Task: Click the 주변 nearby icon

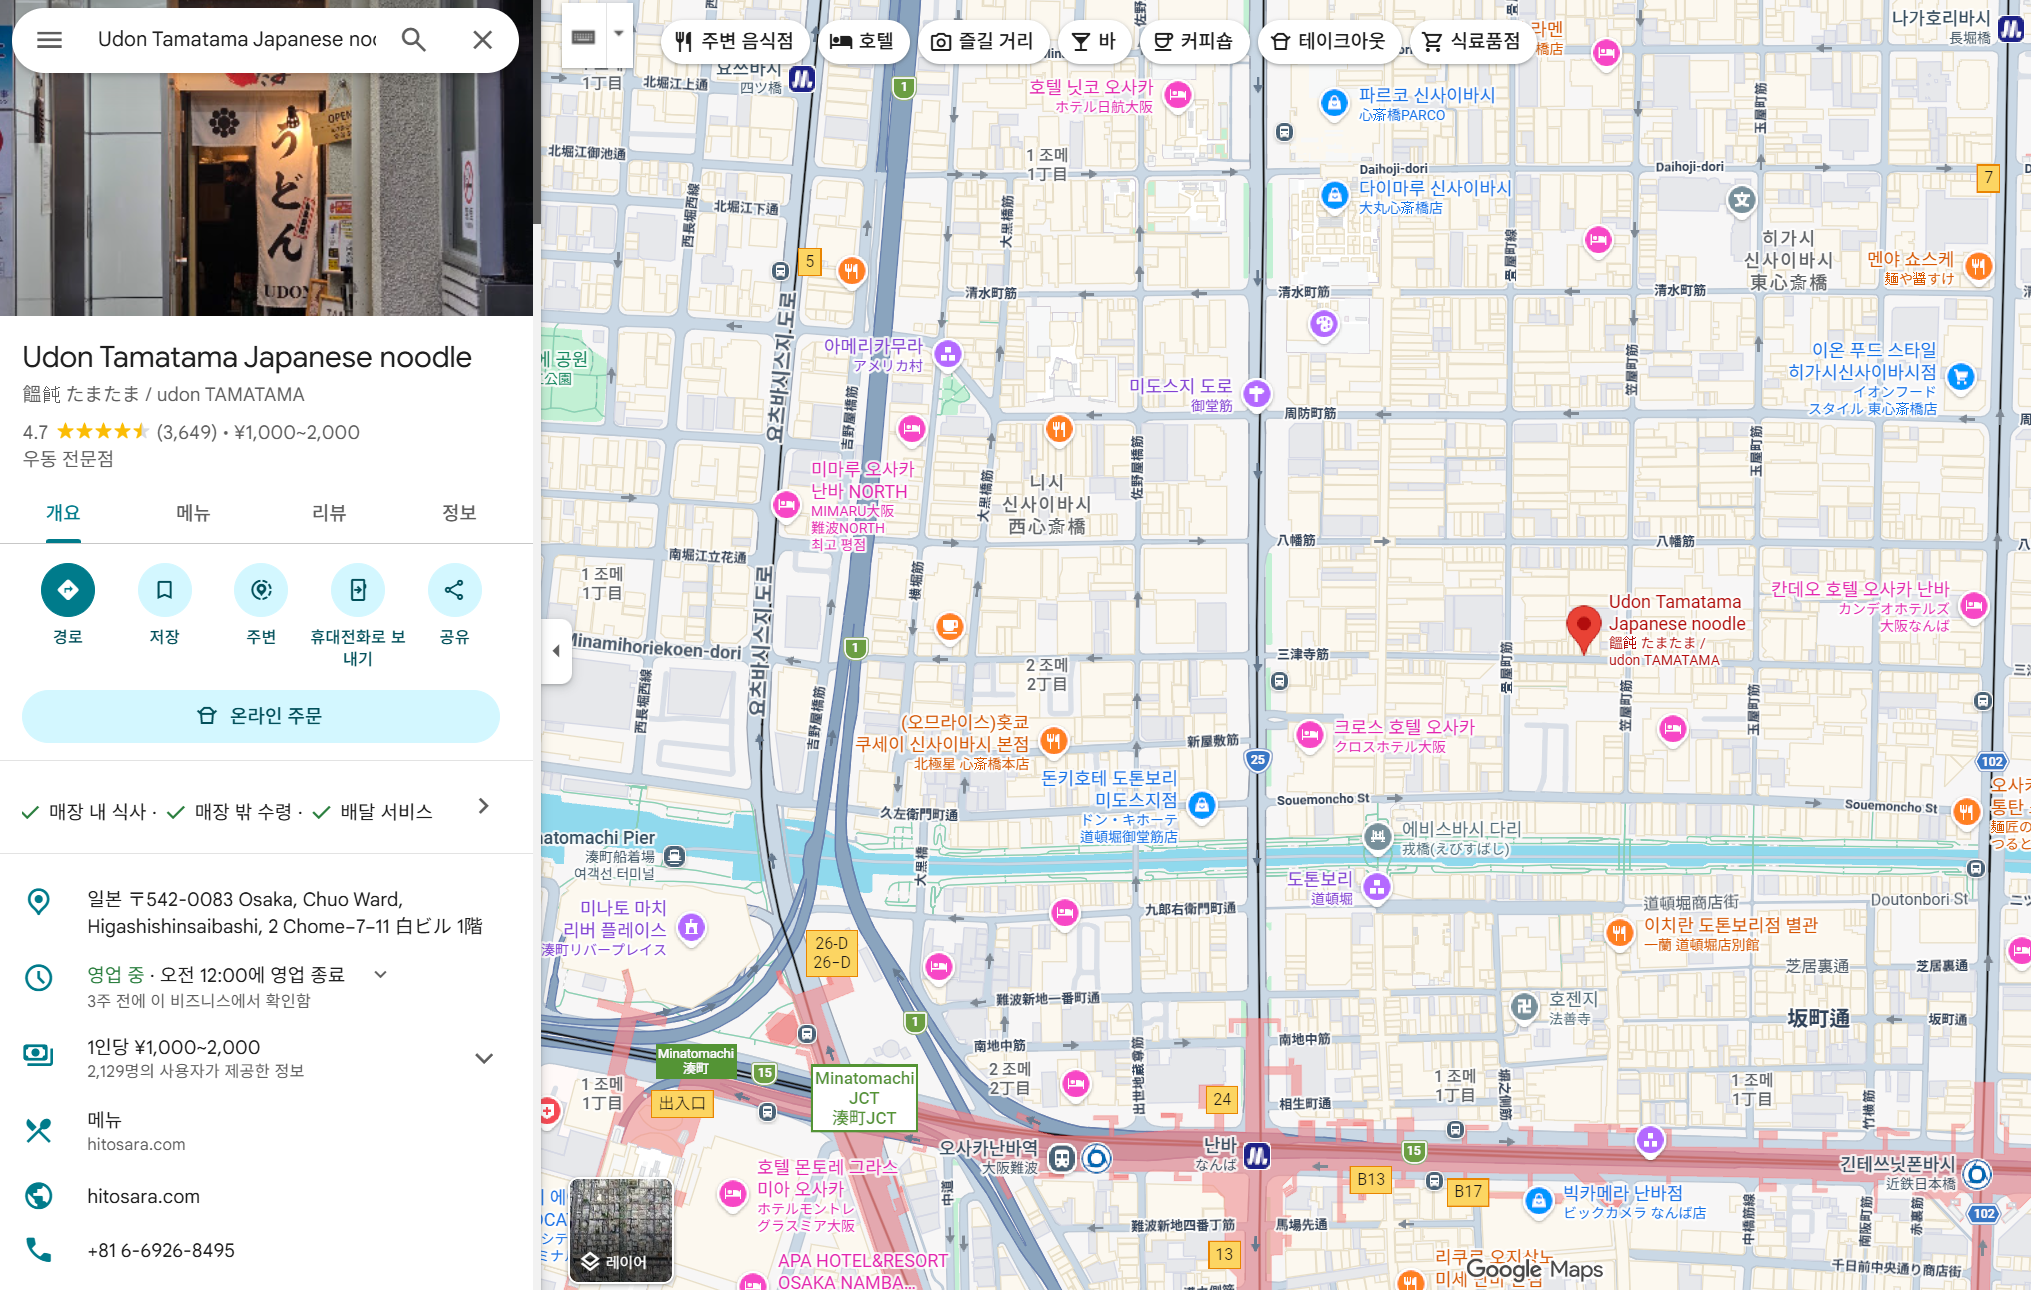Action: pos(261,590)
